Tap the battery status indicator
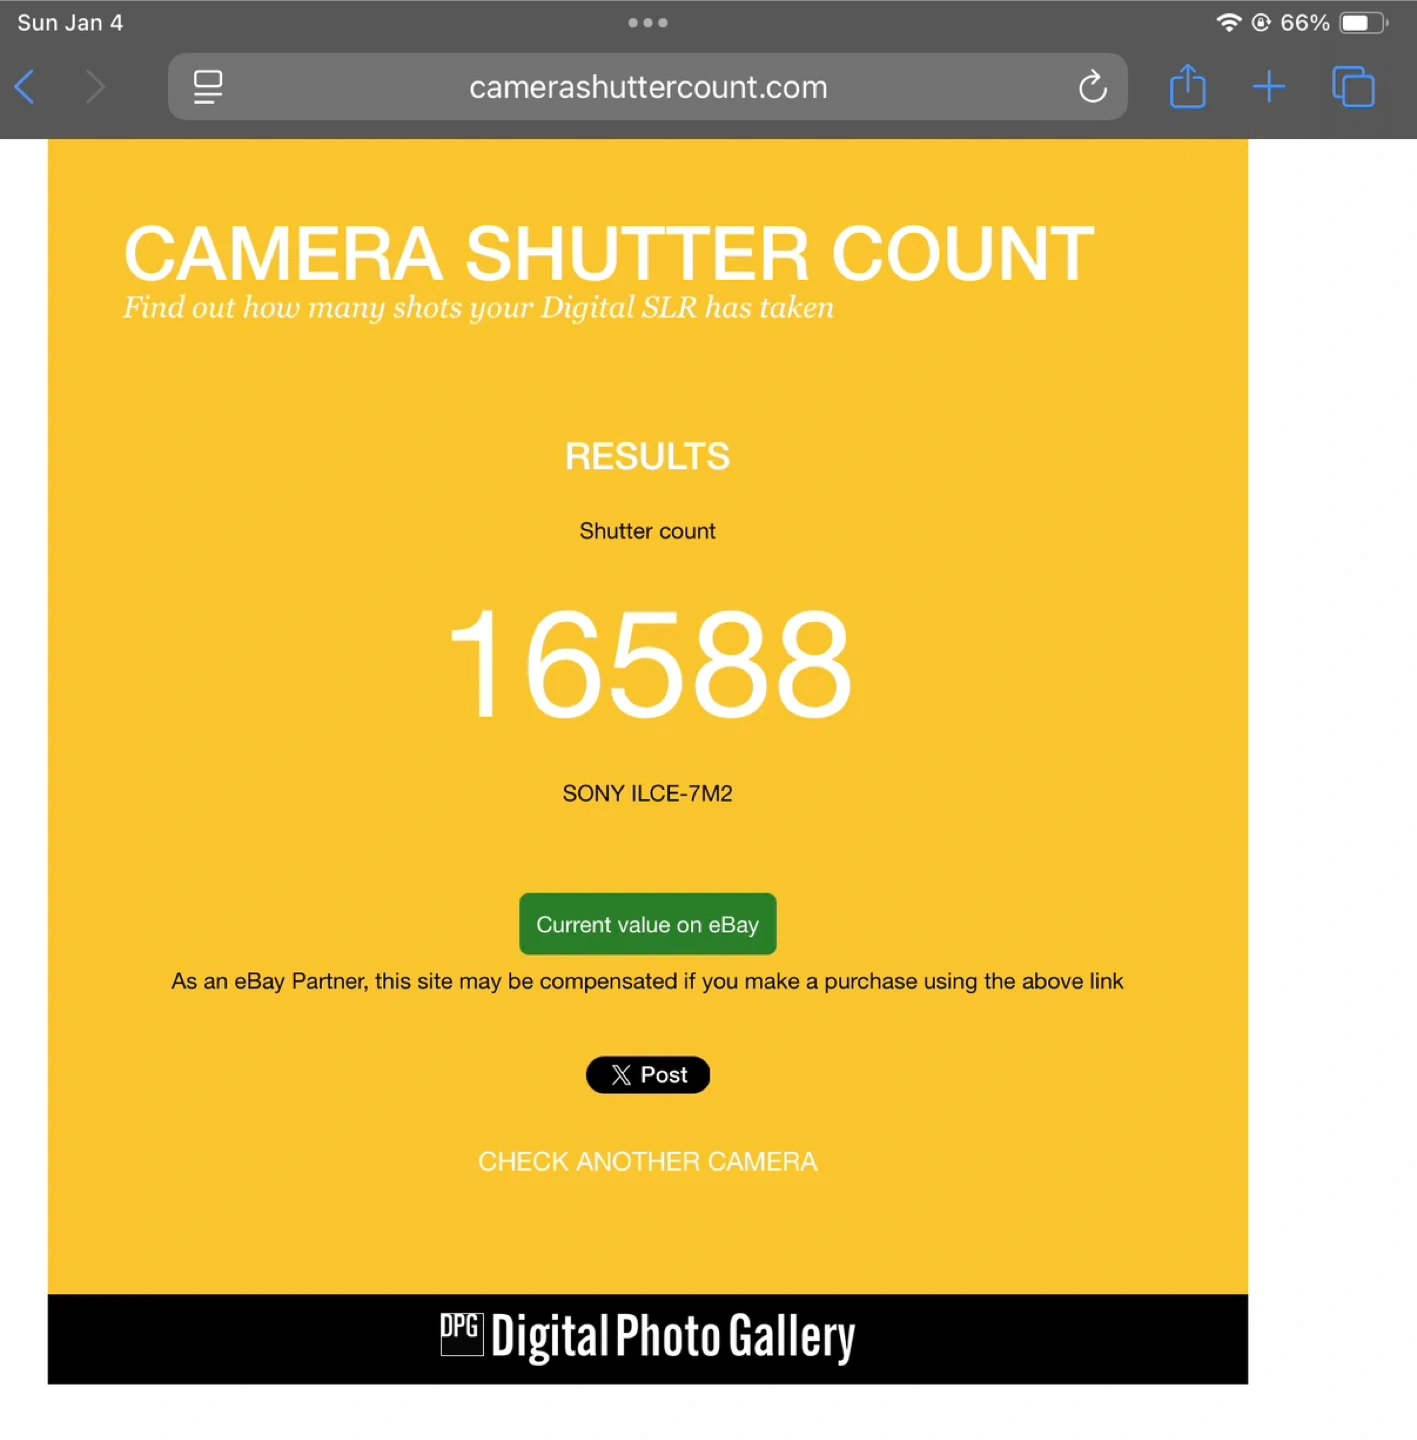 coord(1364,23)
